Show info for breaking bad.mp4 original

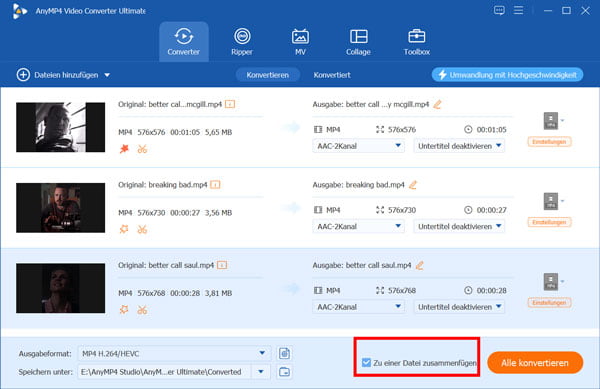[x=215, y=185]
